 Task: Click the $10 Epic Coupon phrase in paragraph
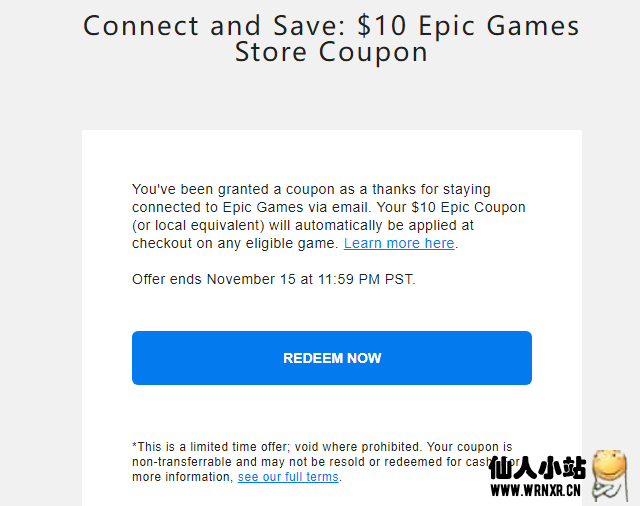(468, 207)
